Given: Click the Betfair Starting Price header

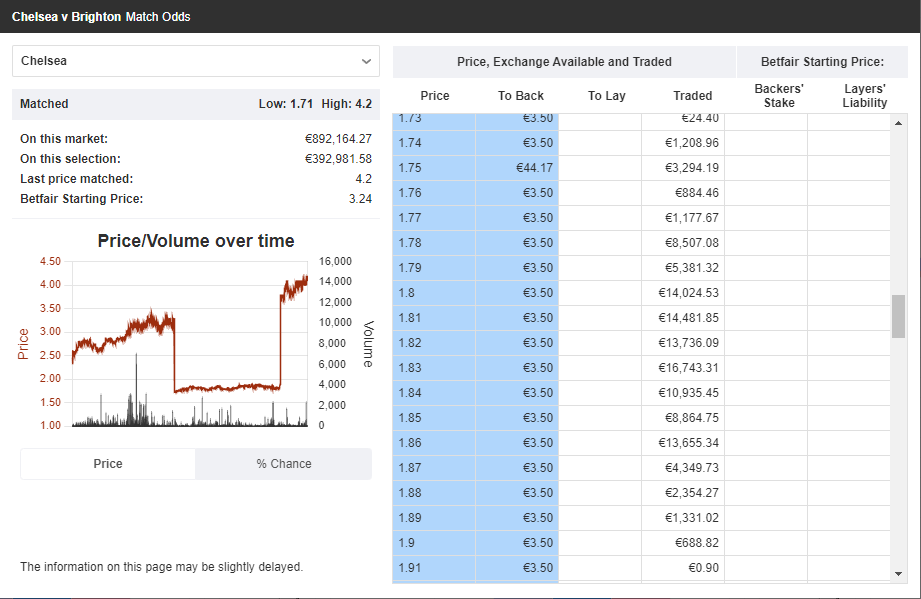Looking at the screenshot, I should coord(822,62).
